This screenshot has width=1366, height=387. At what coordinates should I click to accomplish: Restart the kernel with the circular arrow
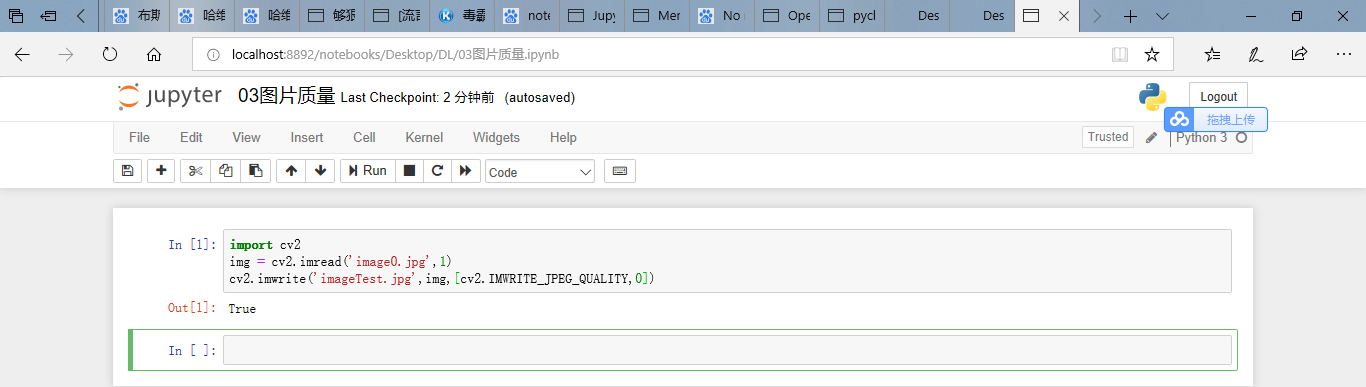coord(437,171)
